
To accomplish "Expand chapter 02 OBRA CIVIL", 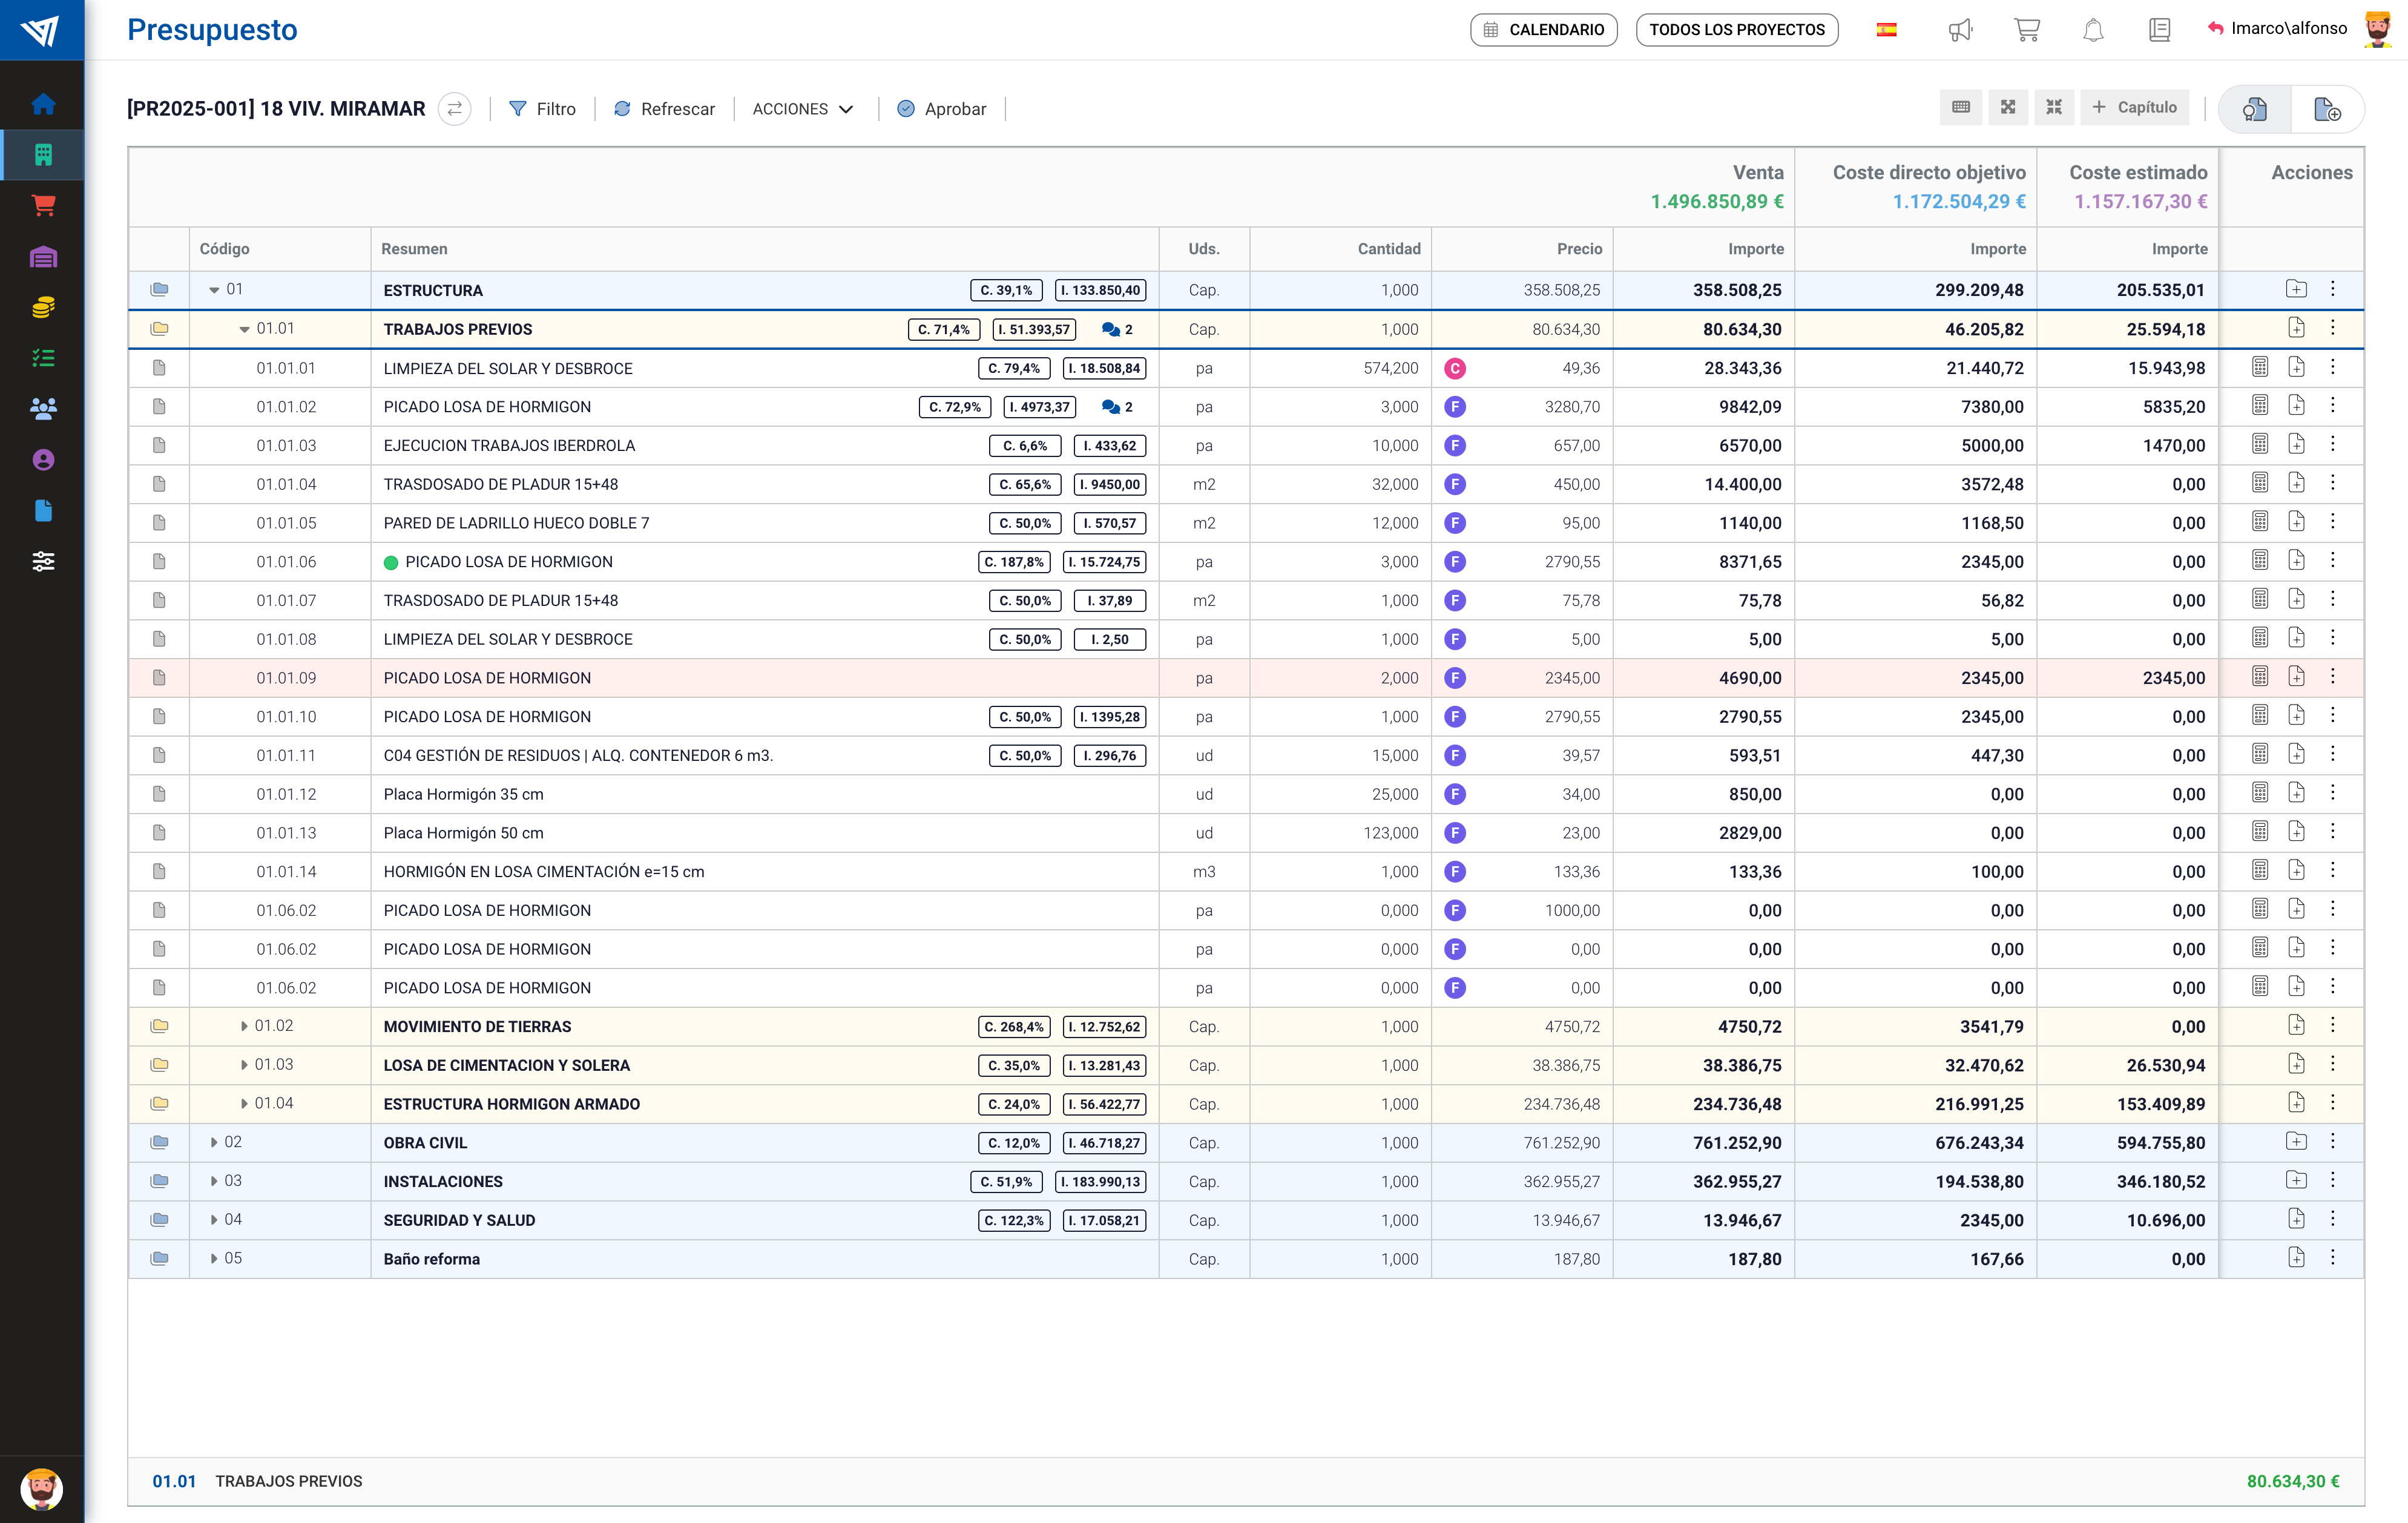I will (x=214, y=1142).
